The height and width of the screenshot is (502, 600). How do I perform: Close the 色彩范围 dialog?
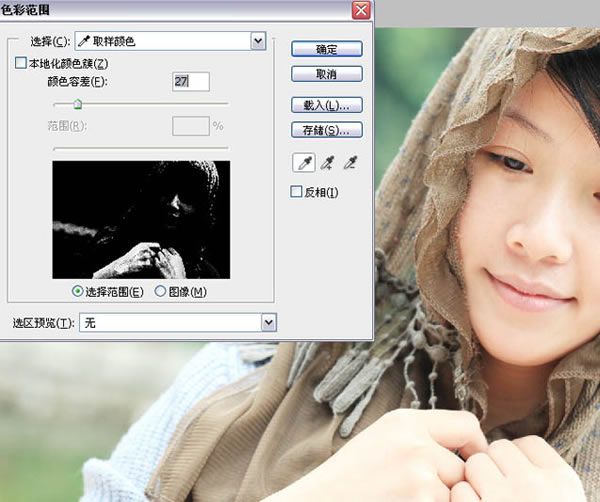click(361, 10)
